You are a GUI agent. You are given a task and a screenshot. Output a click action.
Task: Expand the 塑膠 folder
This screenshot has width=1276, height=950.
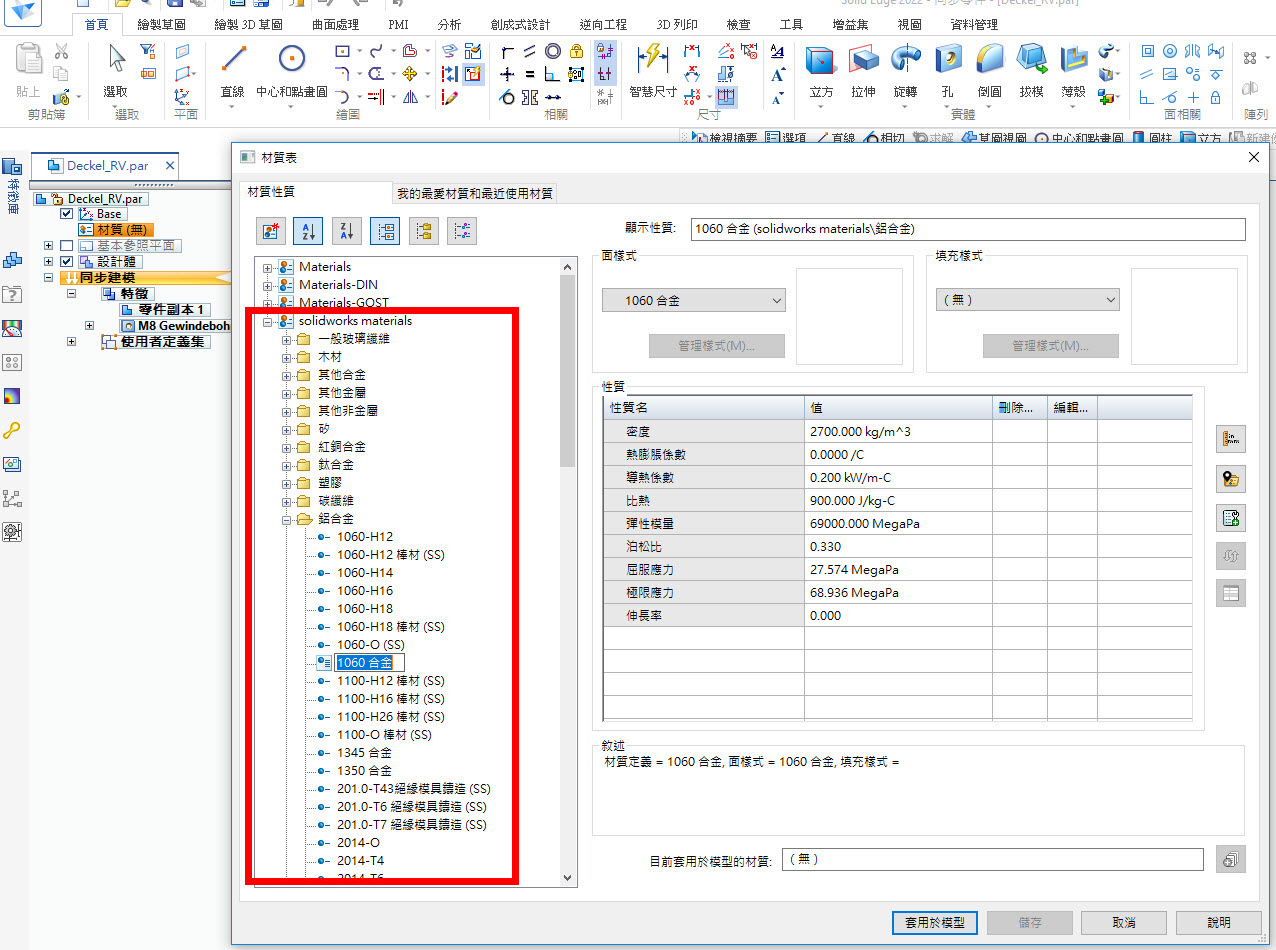click(x=286, y=483)
